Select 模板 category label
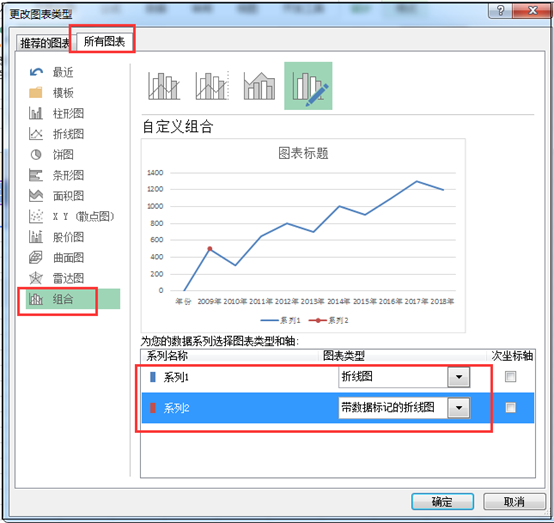This screenshot has height=523, width=554. click(x=63, y=93)
